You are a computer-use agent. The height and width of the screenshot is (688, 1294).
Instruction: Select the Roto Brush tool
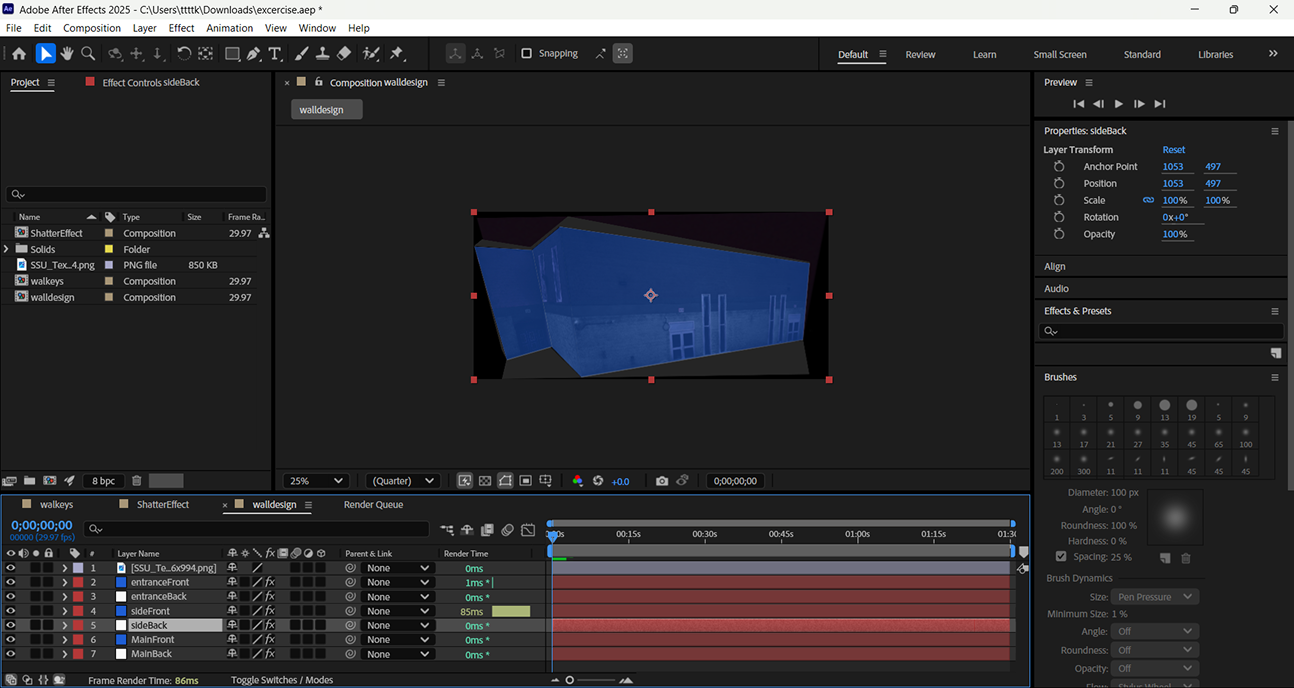point(371,53)
